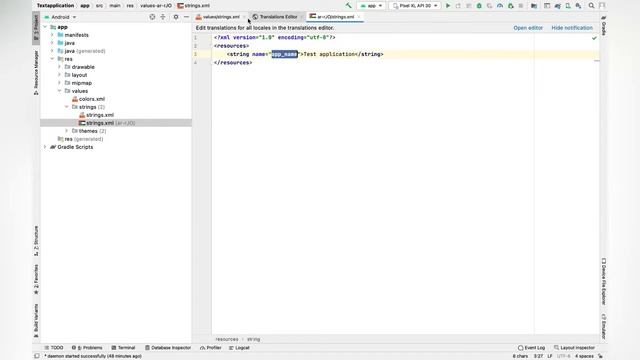The width and height of the screenshot is (640, 360).
Task: Open the Terminal tool window
Action: pos(123,348)
